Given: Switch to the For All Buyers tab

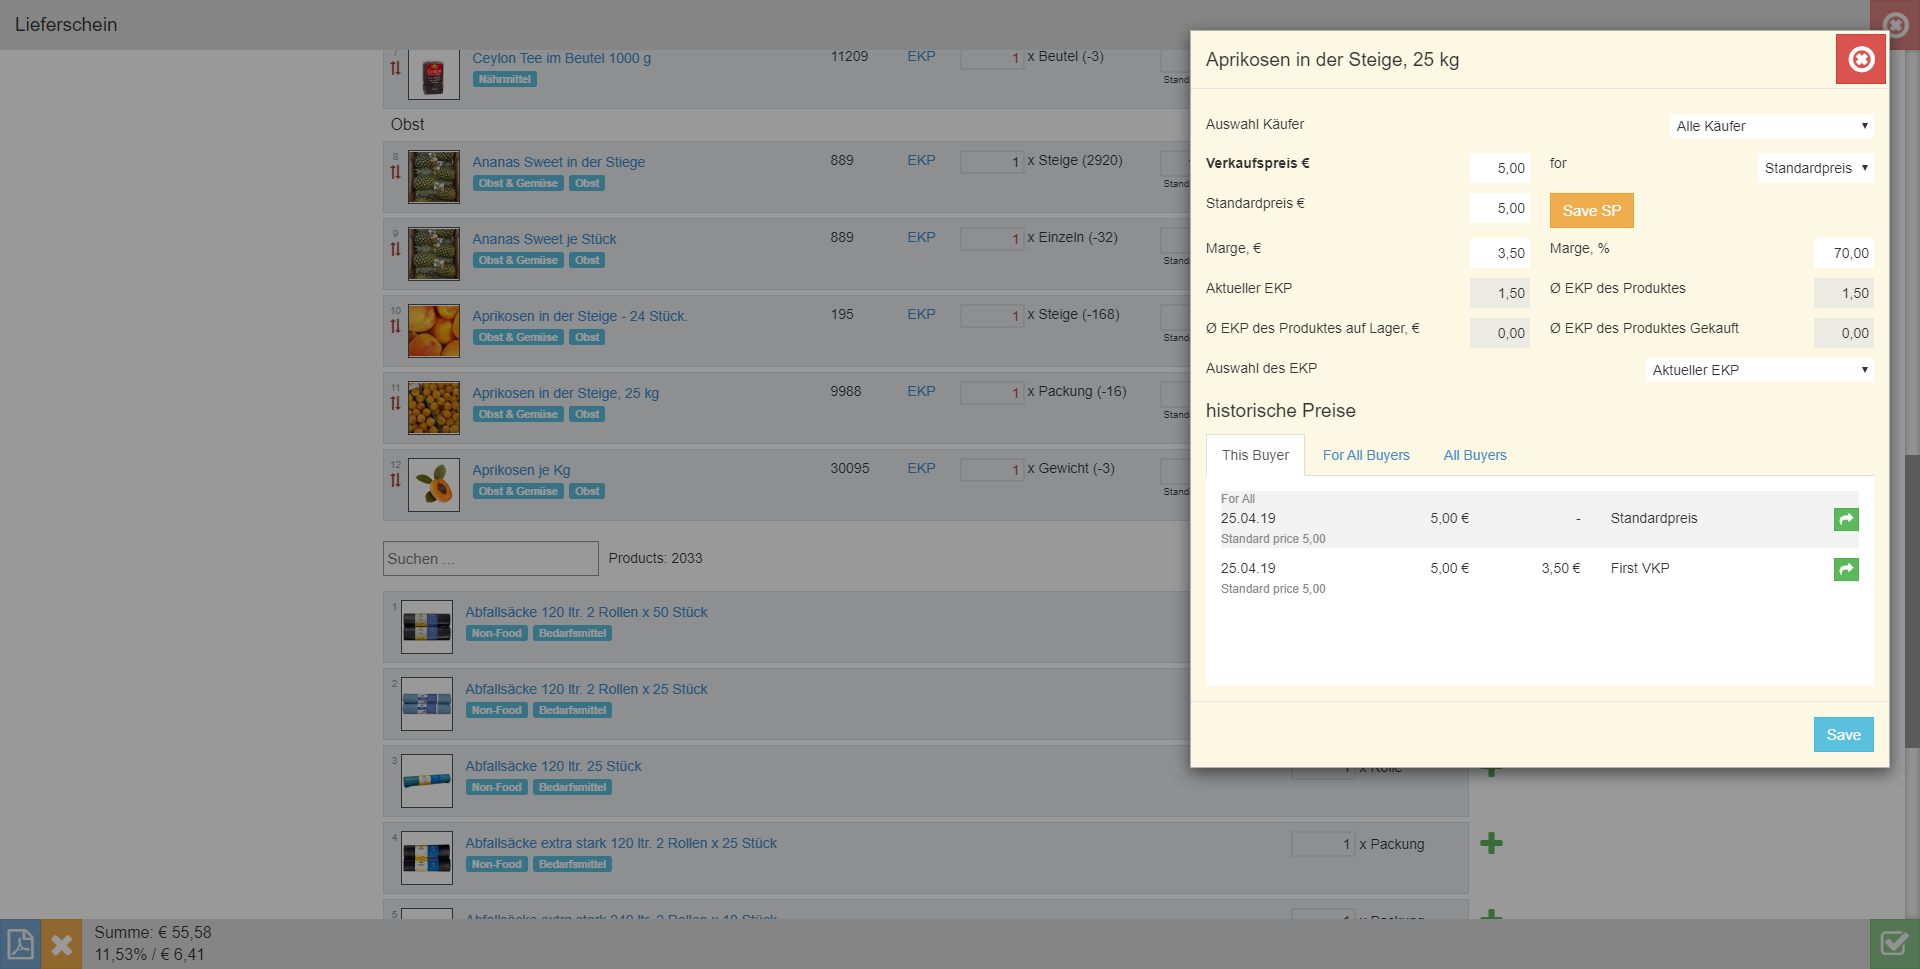Looking at the screenshot, I should 1366,455.
